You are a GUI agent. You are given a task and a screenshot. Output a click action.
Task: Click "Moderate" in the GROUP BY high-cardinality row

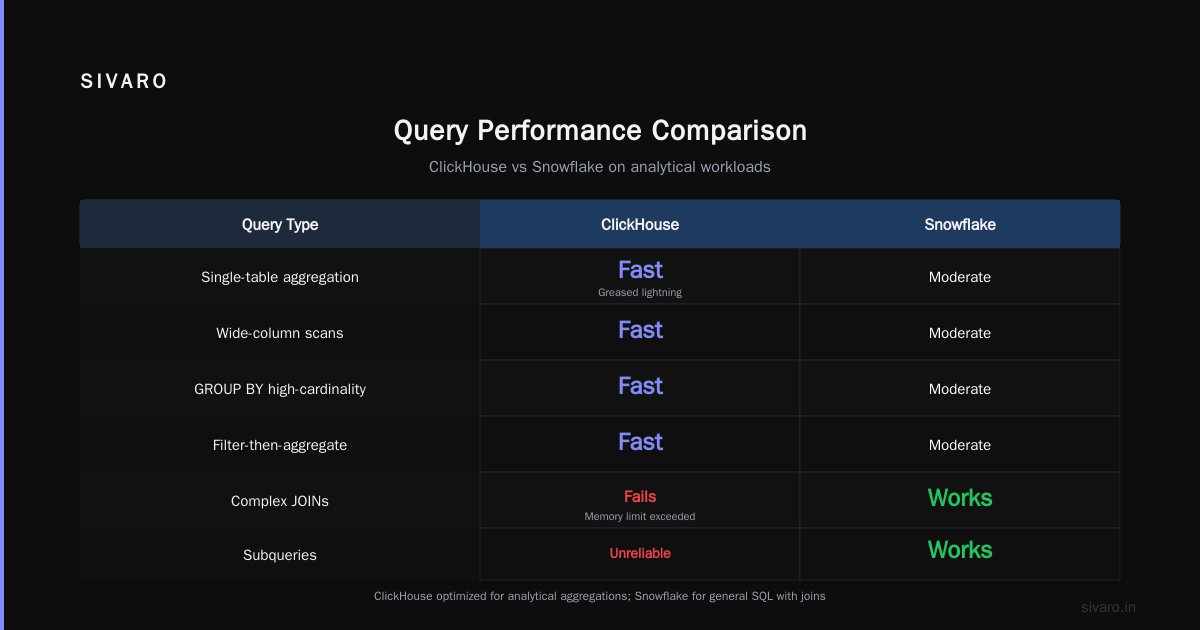coord(960,389)
